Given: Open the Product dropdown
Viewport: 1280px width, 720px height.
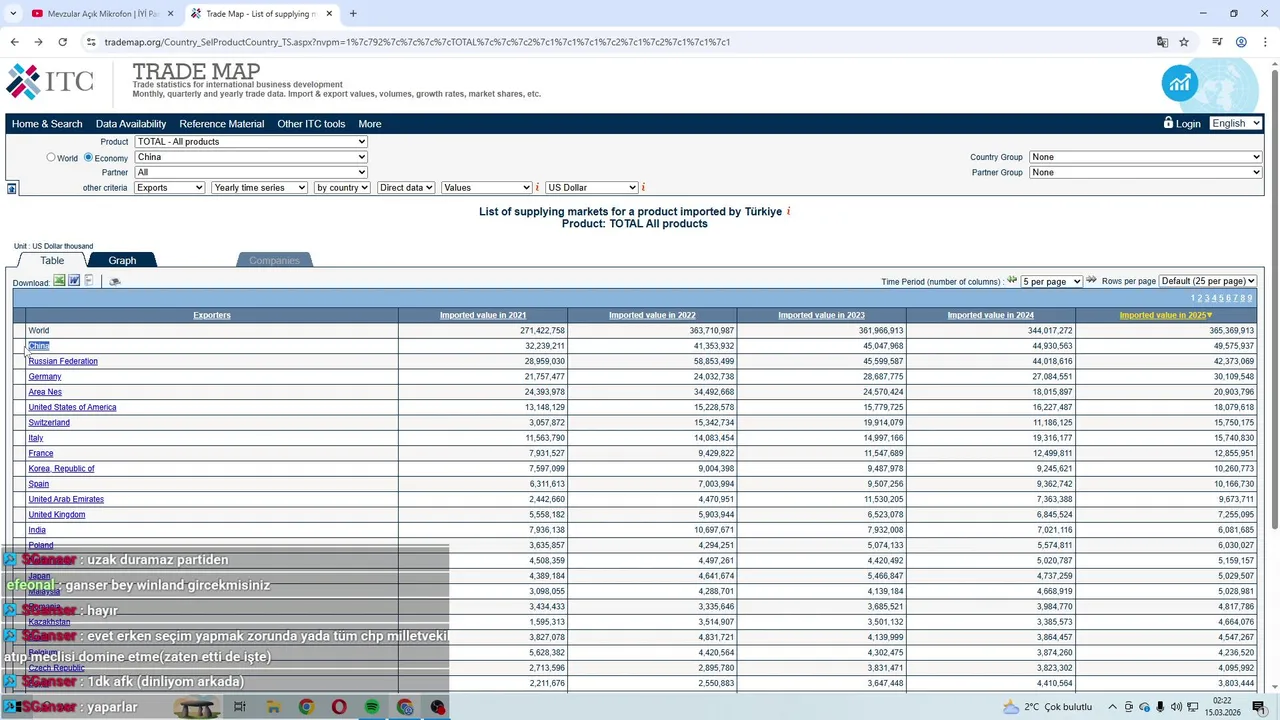Looking at the screenshot, I should click(251, 142).
